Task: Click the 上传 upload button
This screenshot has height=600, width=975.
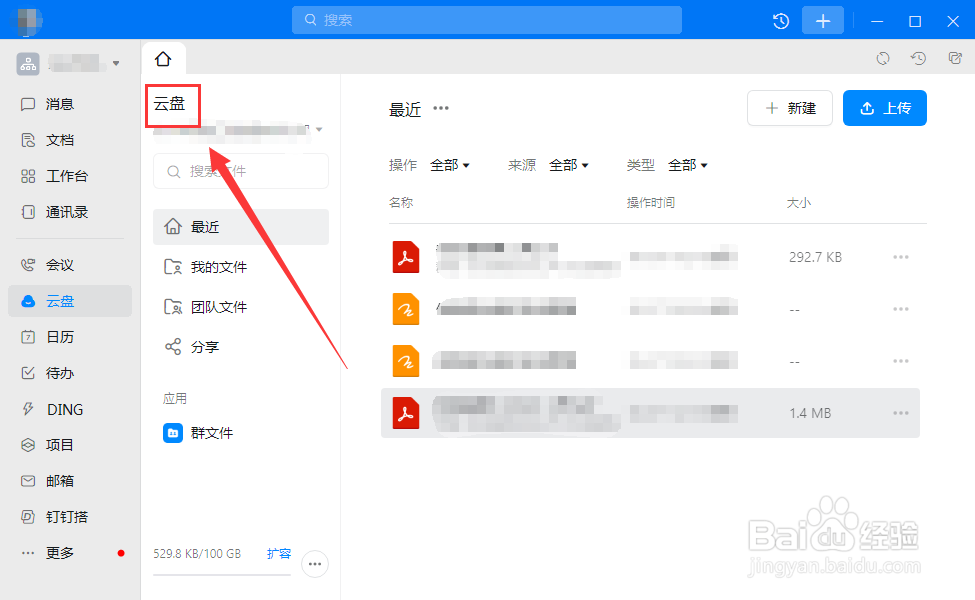Action: tap(885, 108)
